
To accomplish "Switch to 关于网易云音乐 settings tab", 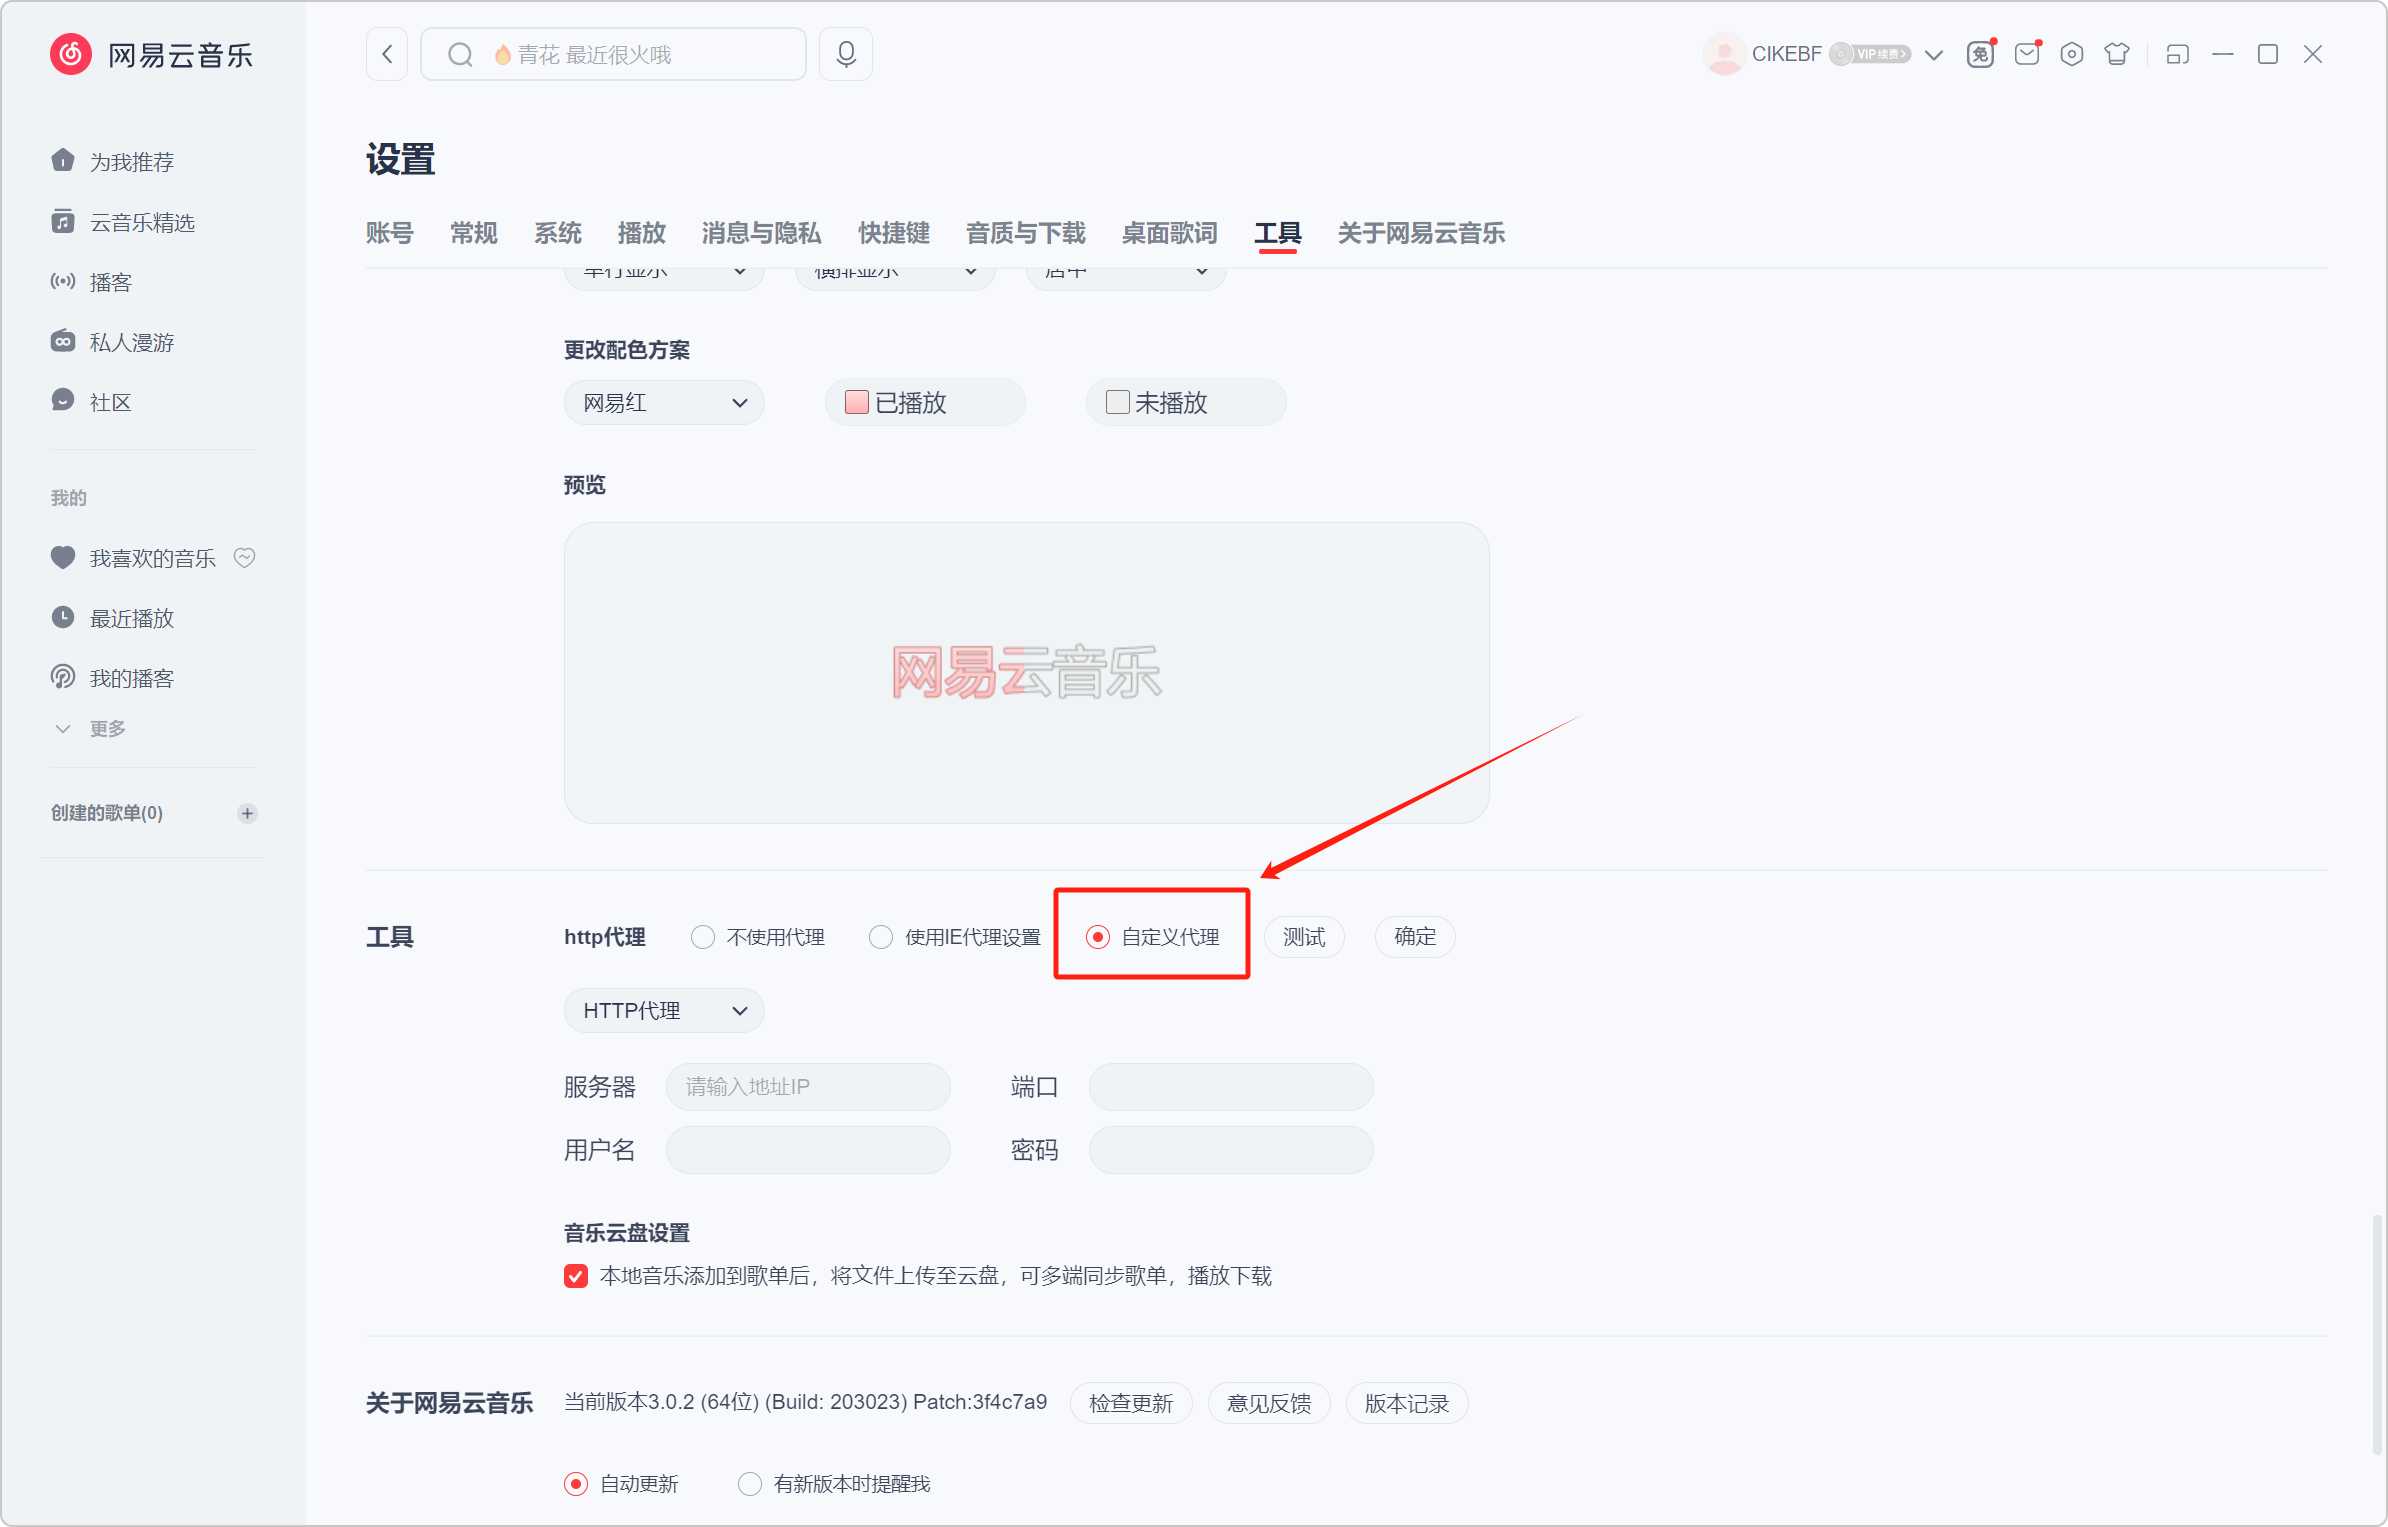I will (1421, 233).
